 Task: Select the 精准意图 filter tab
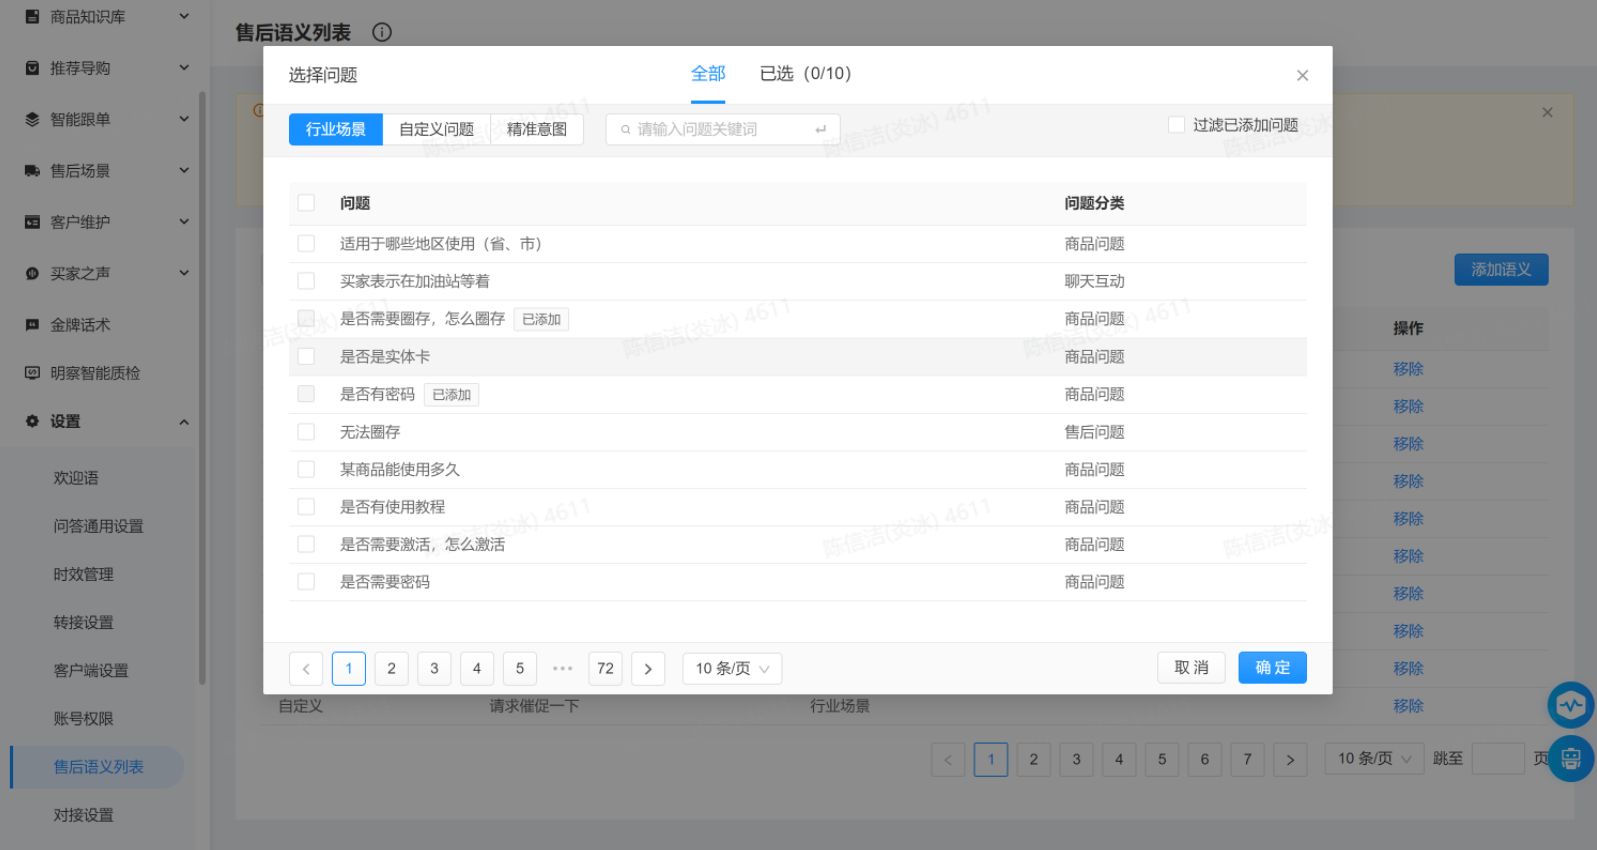pos(537,129)
